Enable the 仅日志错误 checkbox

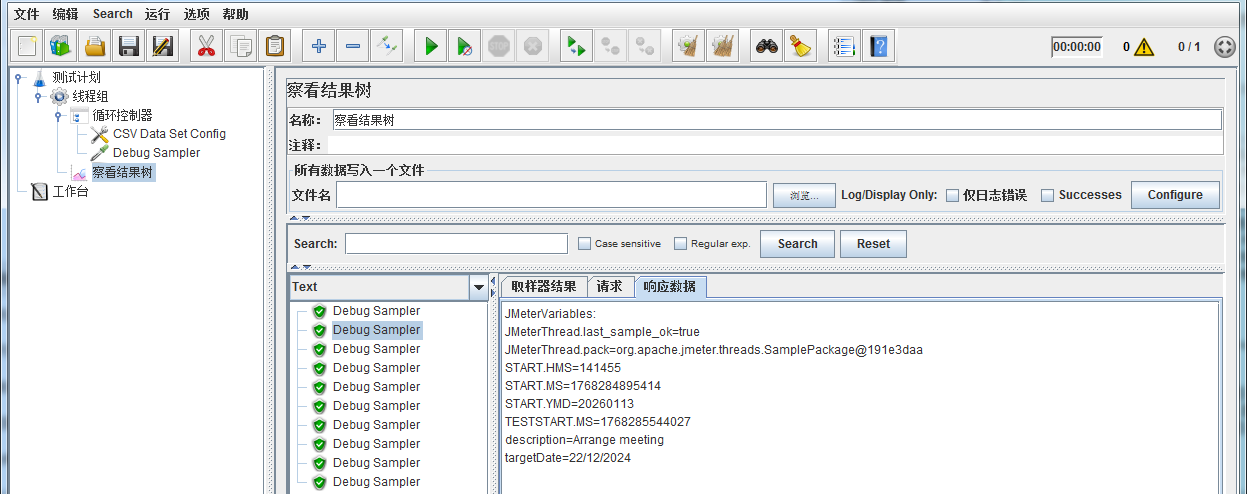pos(952,195)
